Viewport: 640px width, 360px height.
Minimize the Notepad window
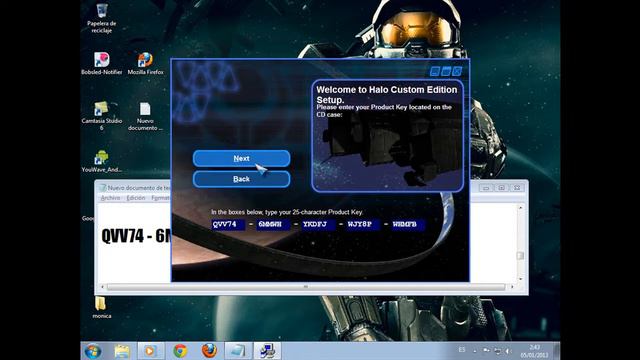click(486, 188)
